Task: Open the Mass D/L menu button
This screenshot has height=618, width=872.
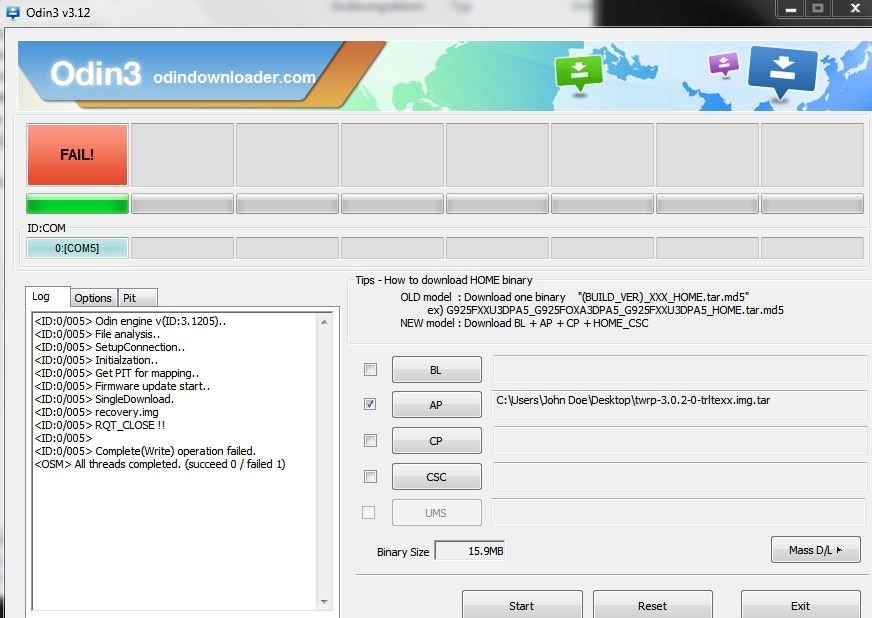Action: coord(815,550)
